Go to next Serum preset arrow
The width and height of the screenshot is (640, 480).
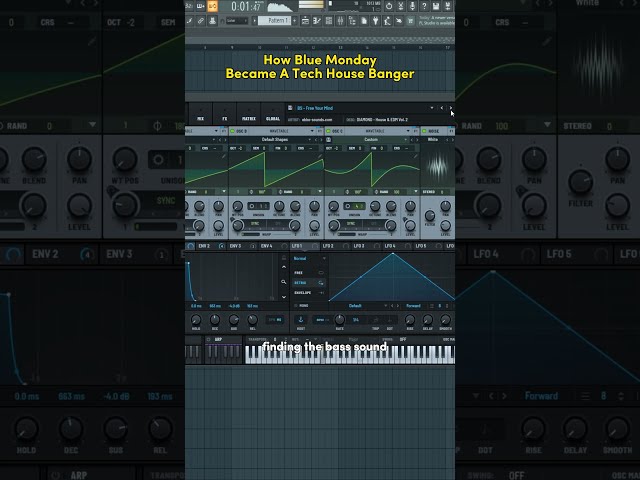tap(451, 108)
